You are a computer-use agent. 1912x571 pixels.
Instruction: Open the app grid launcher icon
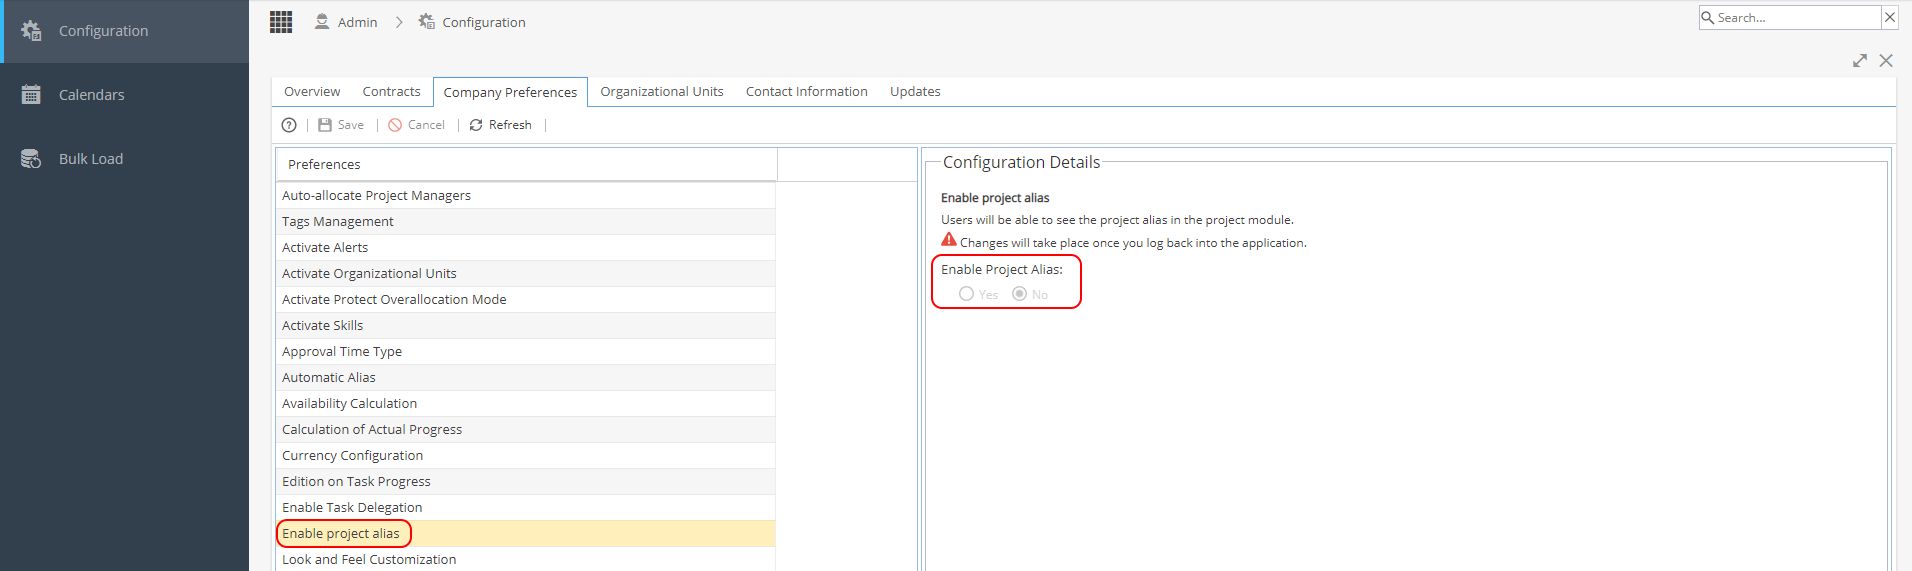[281, 22]
